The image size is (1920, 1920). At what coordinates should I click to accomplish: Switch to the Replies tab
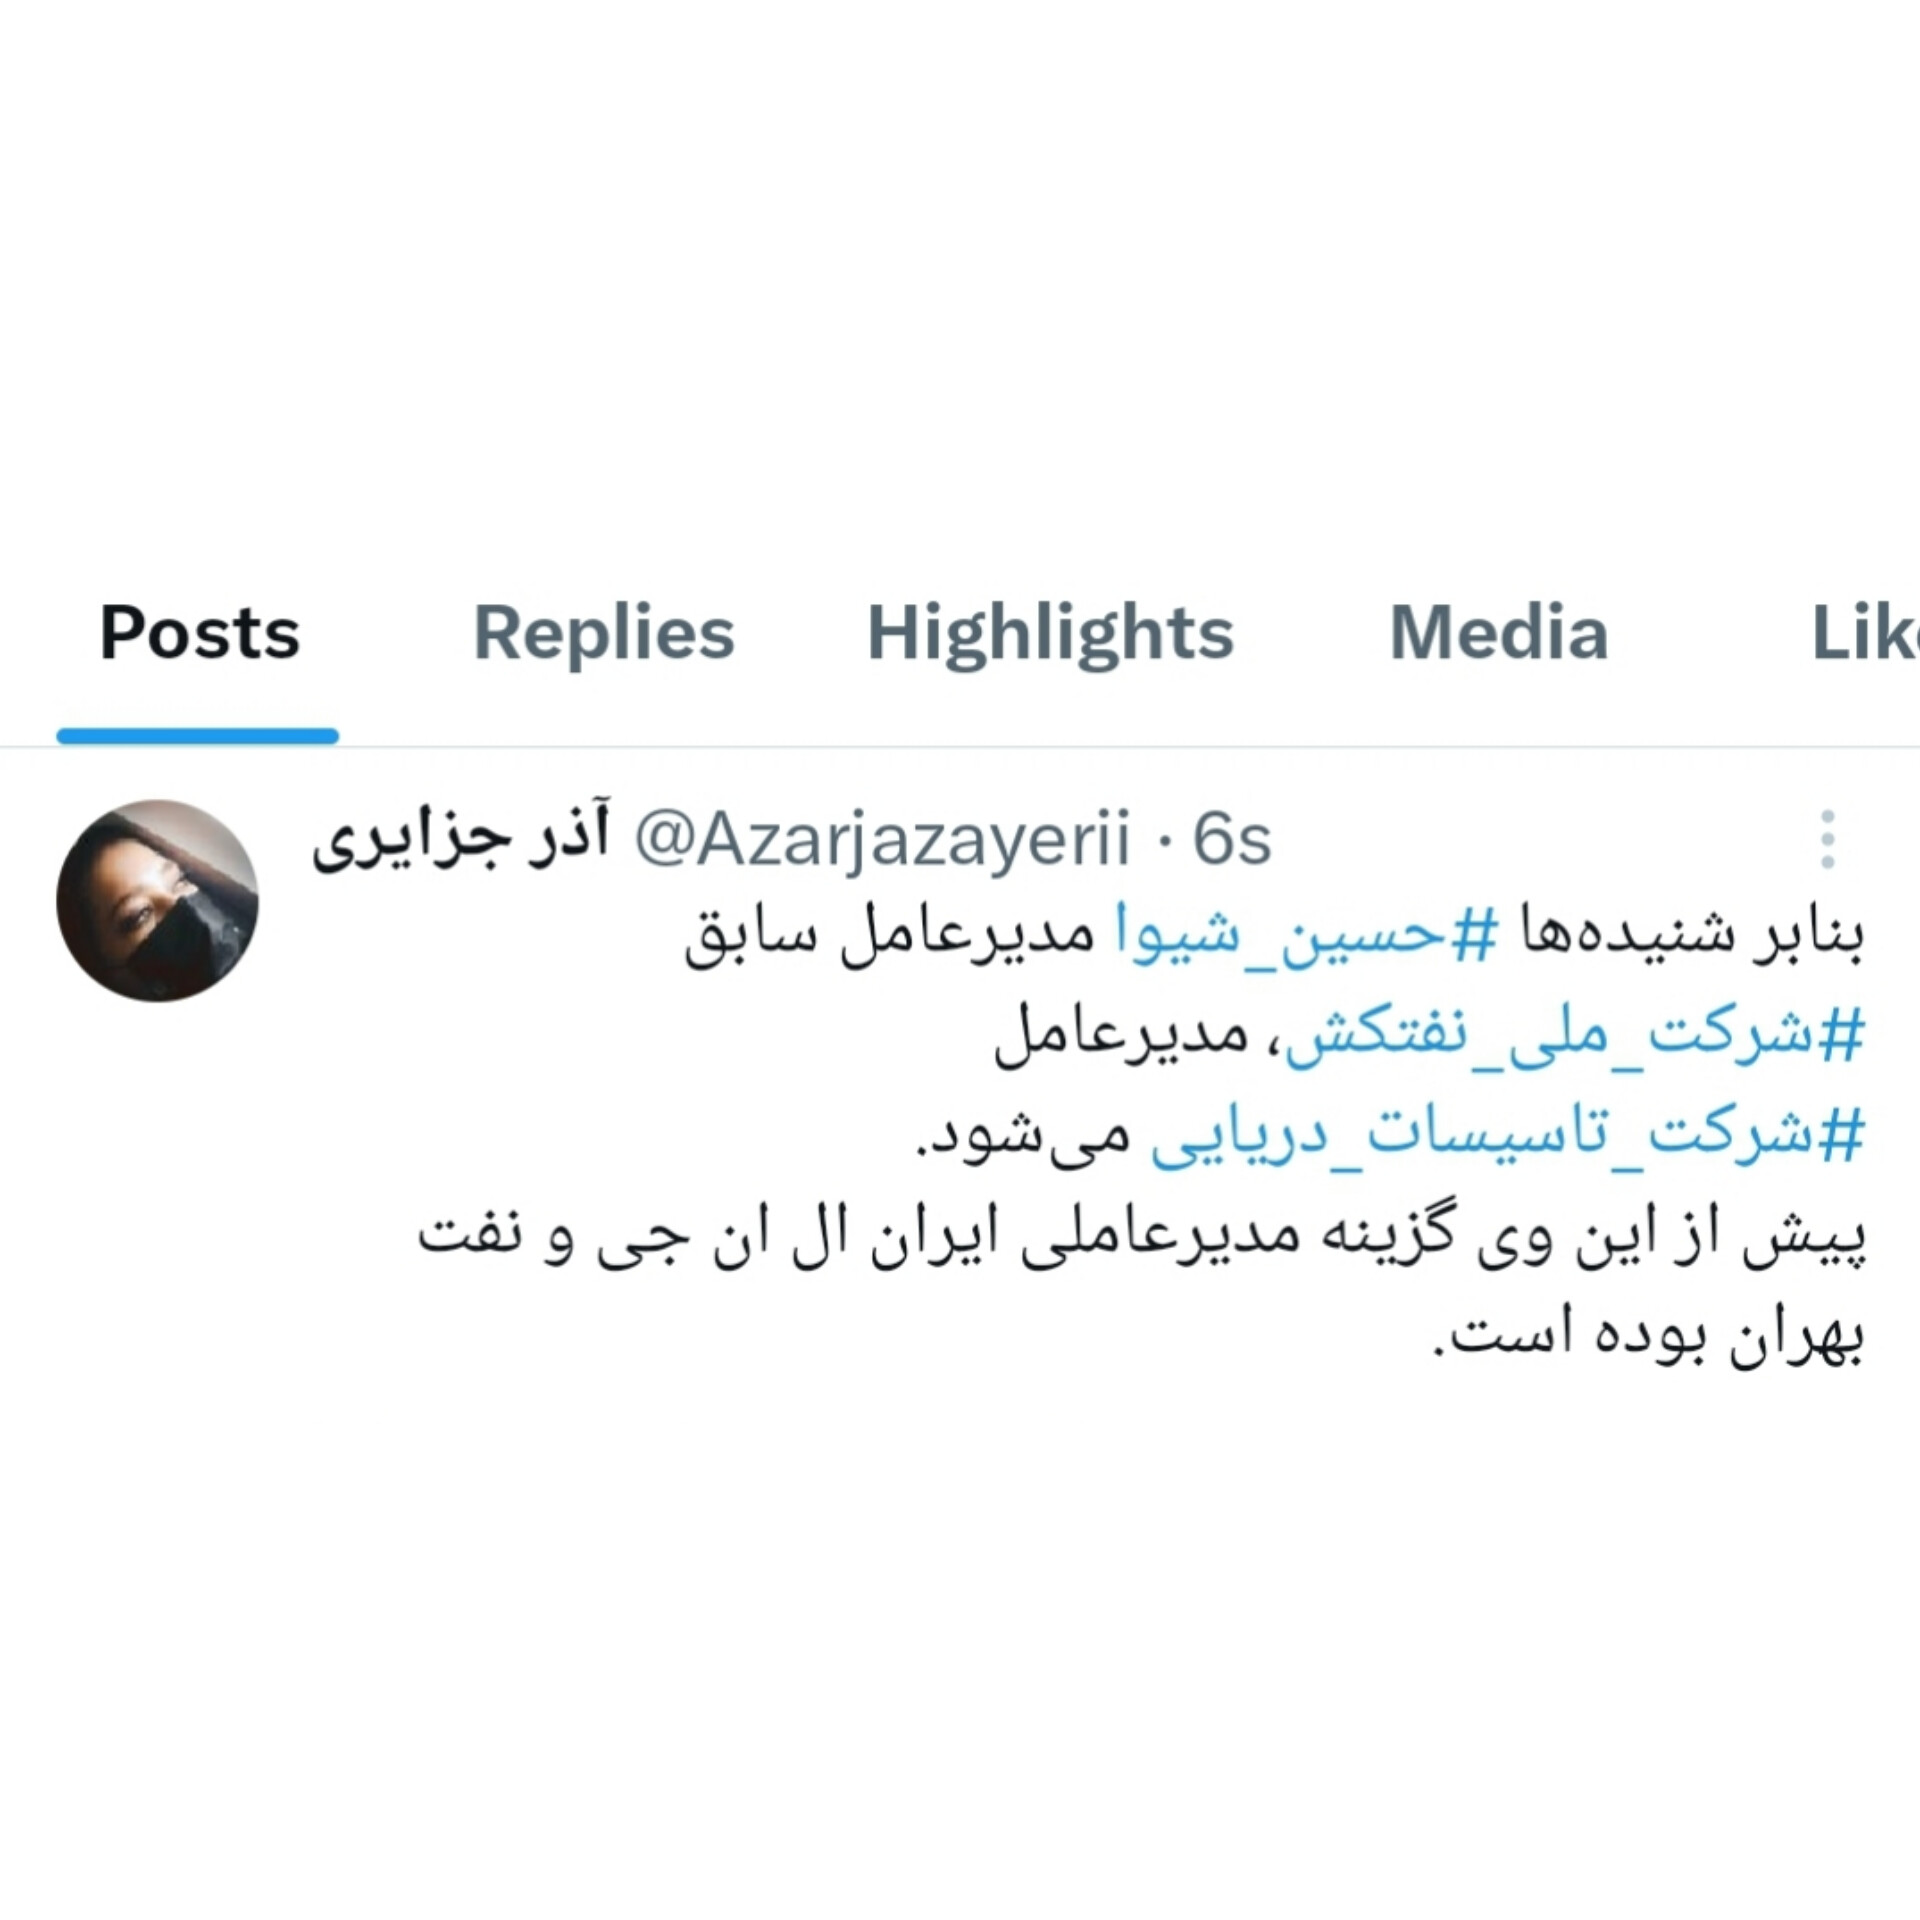click(603, 633)
